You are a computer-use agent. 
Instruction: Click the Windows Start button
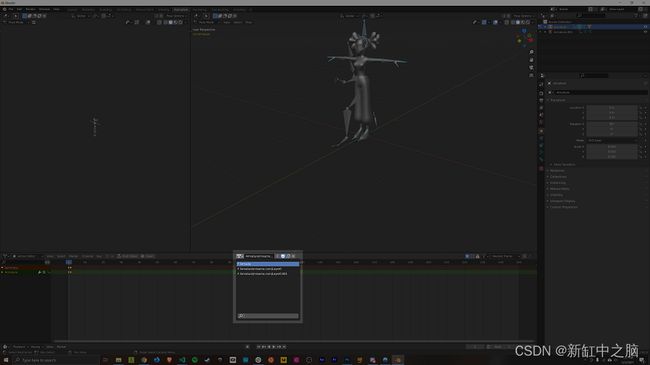[5, 360]
